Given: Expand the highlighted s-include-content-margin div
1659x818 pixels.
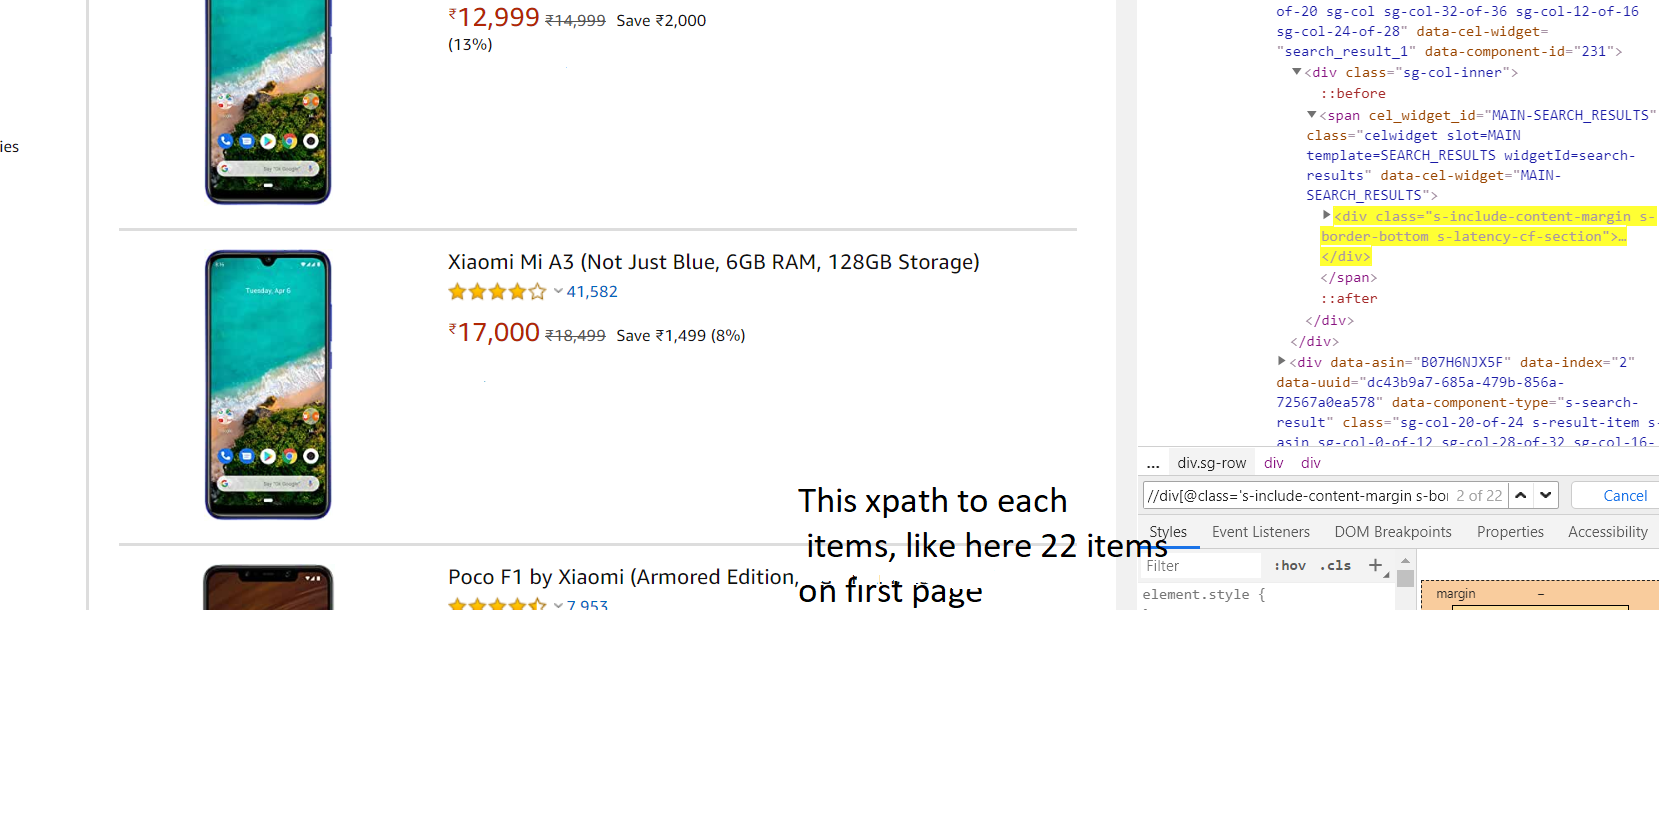Looking at the screenshot, I should [x=1326, y=215].
